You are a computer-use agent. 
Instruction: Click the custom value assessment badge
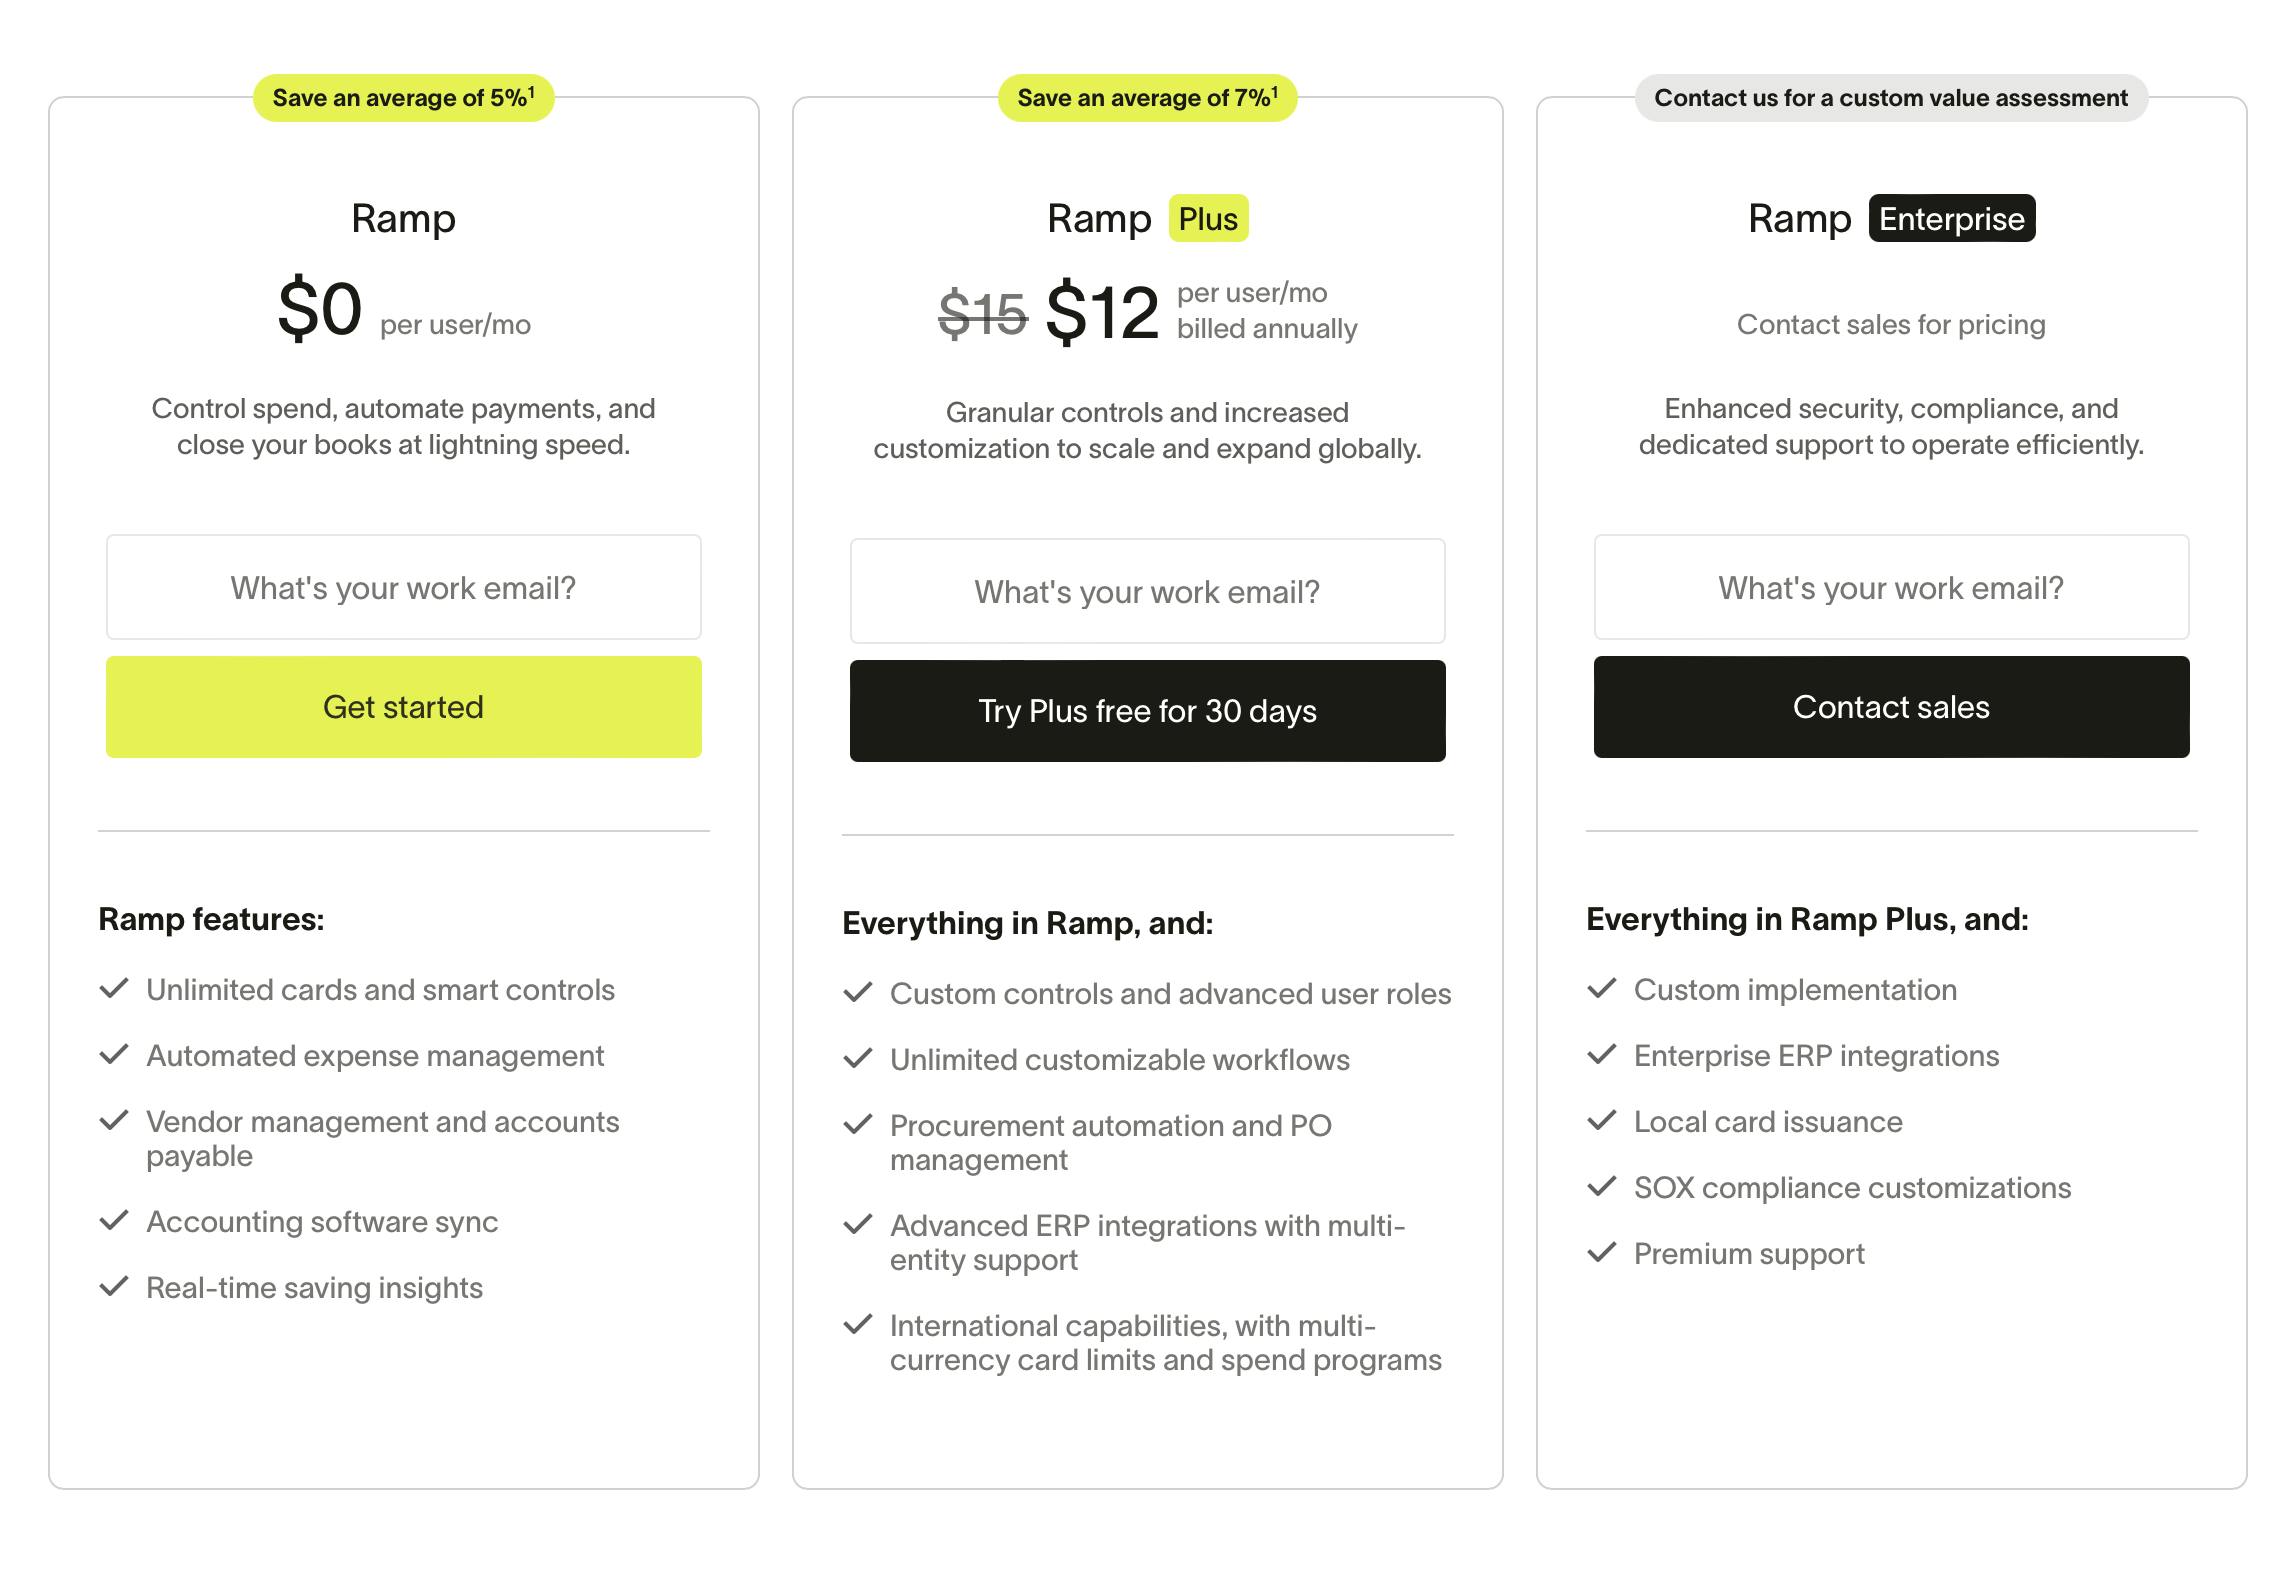pos(1891,98)
